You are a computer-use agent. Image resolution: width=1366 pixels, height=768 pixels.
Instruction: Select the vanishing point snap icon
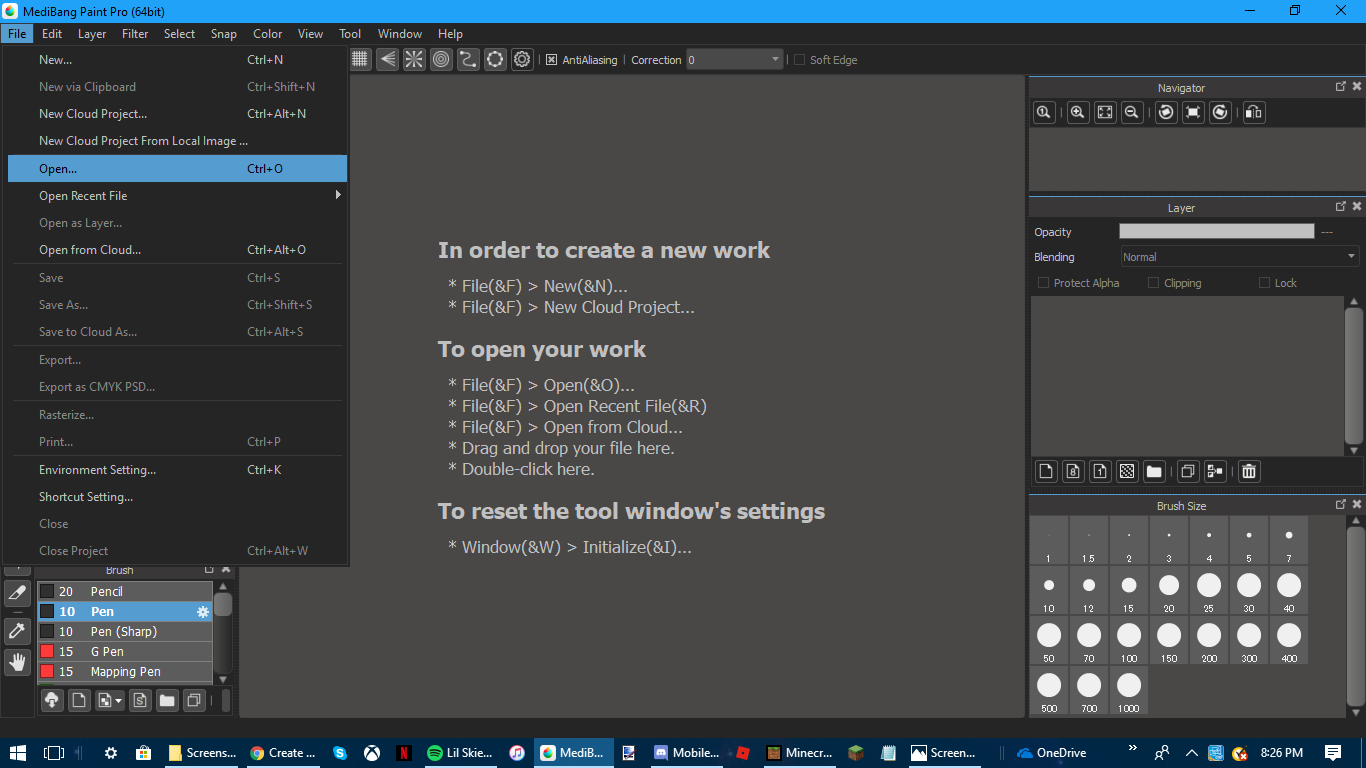pyautogui.click(x=387, y=59)
